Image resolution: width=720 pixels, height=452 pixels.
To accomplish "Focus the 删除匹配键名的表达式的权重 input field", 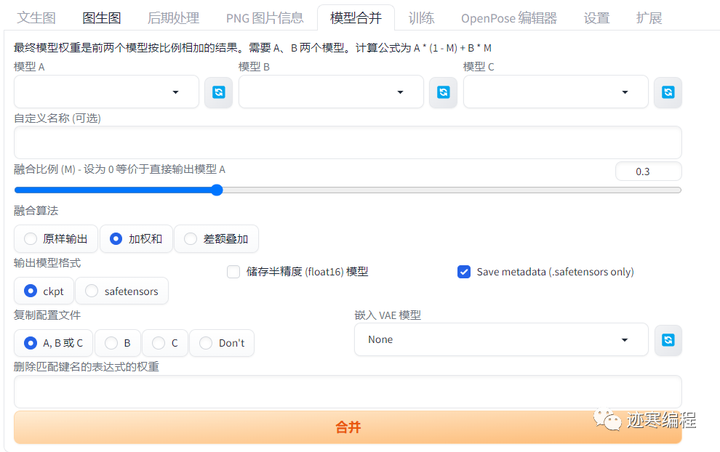I will [348, 392].
